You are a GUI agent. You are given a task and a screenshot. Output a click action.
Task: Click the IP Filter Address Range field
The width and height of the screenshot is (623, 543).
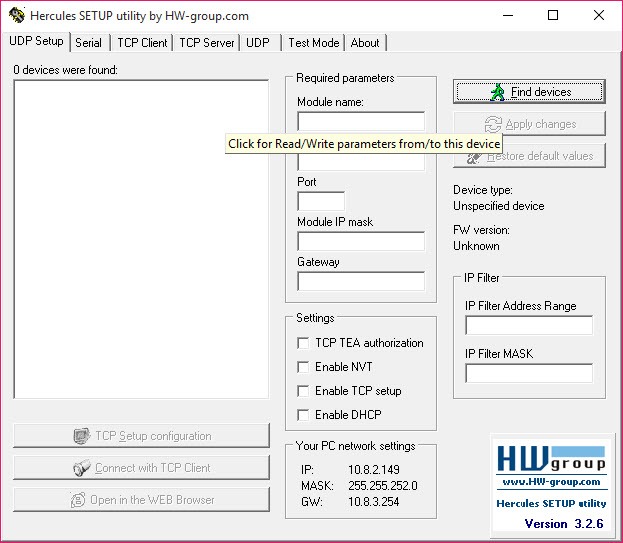point(529,325)
